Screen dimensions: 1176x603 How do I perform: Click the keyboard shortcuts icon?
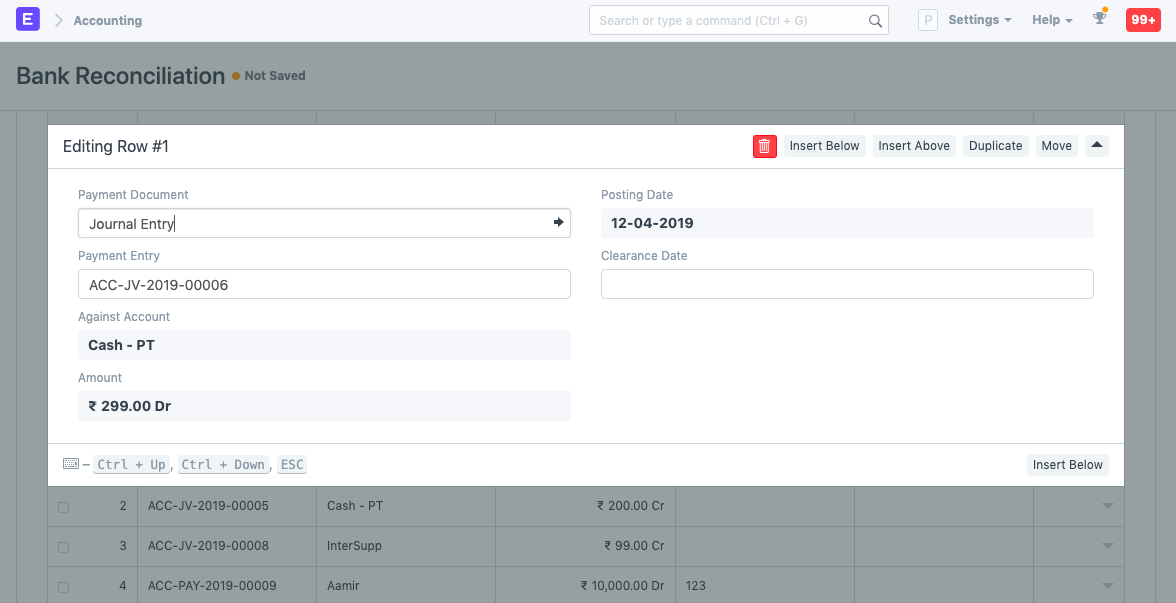[x=70, y=463]
